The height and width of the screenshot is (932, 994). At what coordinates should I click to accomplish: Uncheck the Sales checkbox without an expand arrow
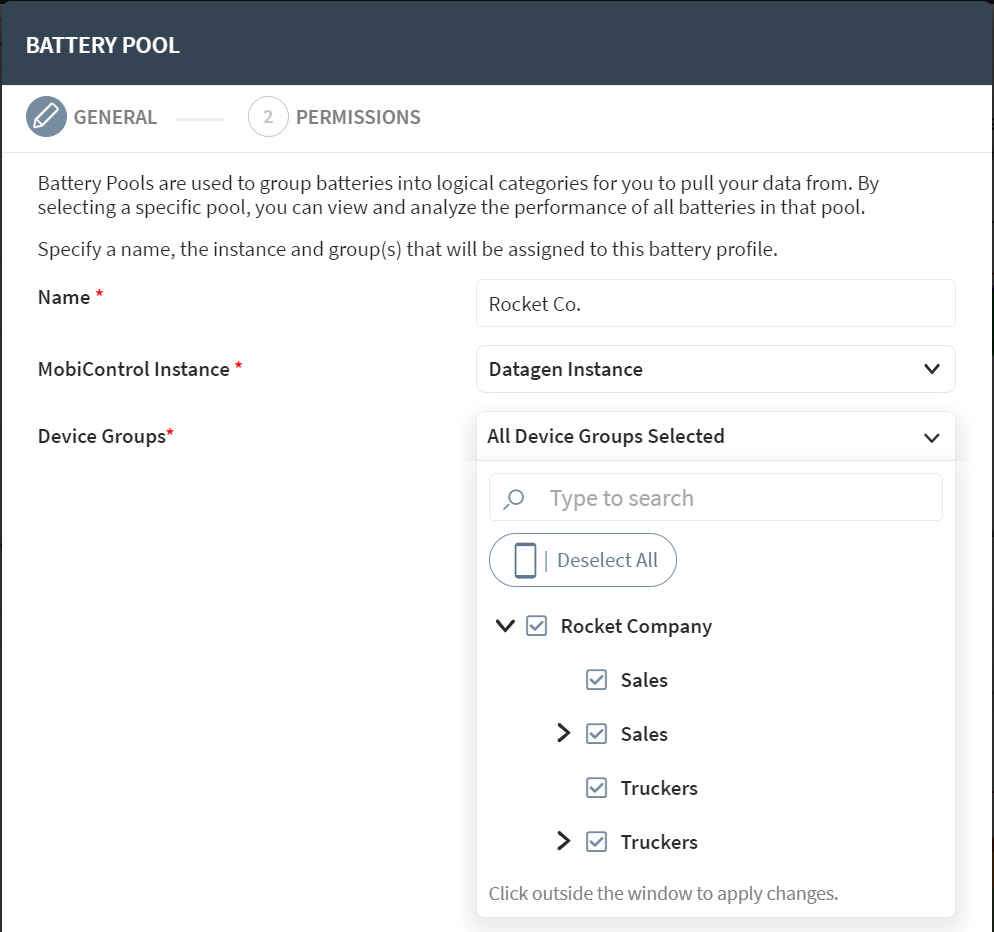[597, 680]
